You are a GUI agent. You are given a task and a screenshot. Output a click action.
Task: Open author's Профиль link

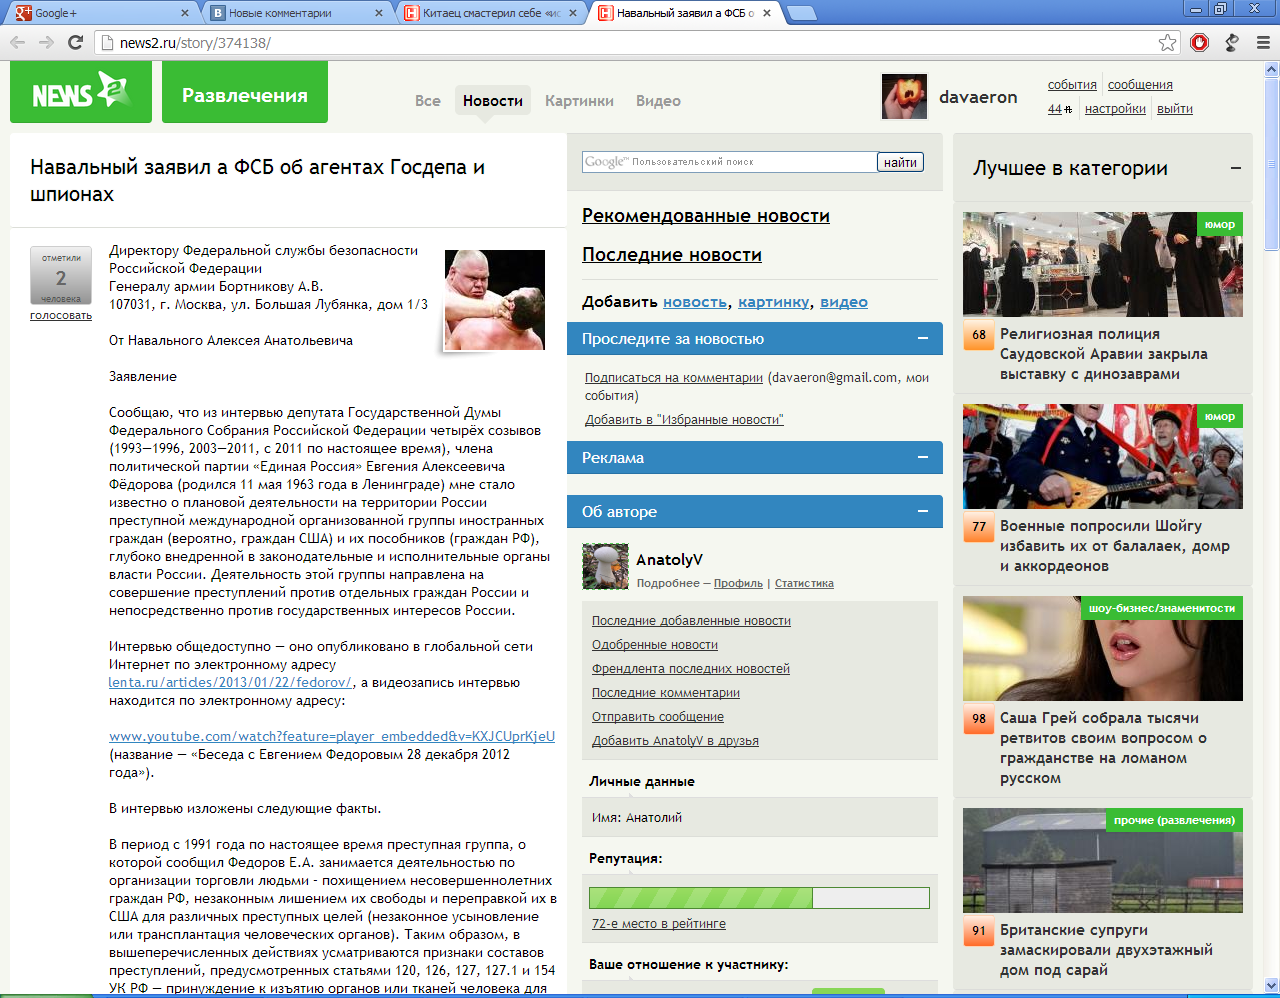pos(738,583)
